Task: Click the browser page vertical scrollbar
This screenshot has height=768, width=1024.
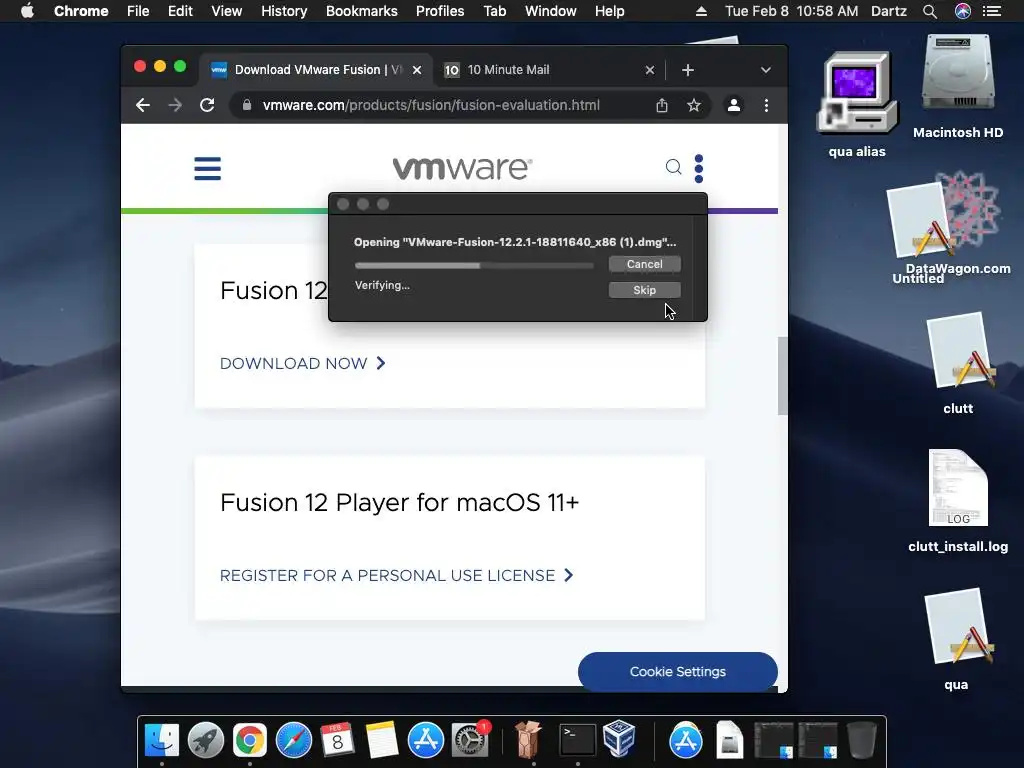Action: click(782, 376)
